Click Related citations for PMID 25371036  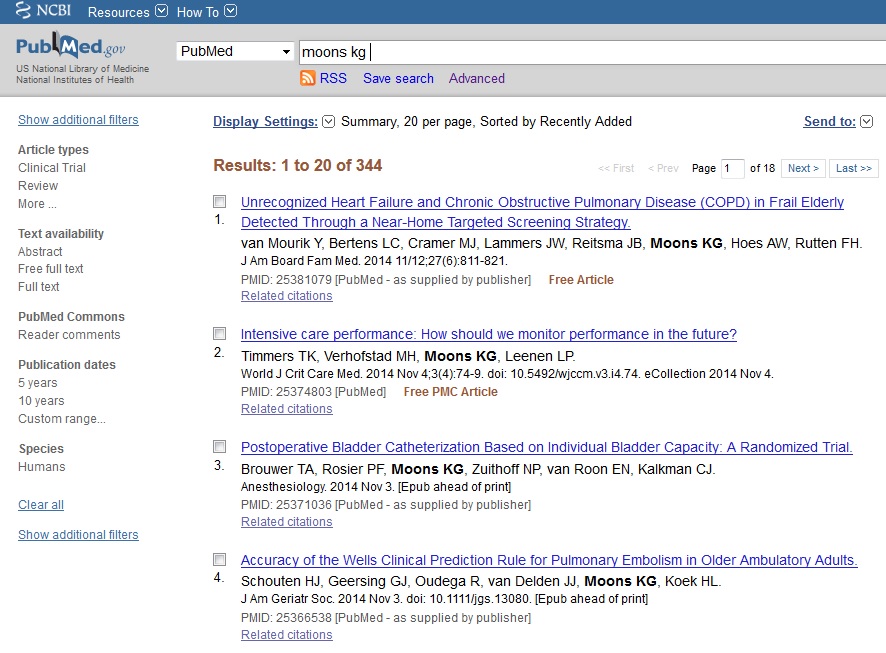click(x=286, y=522)
